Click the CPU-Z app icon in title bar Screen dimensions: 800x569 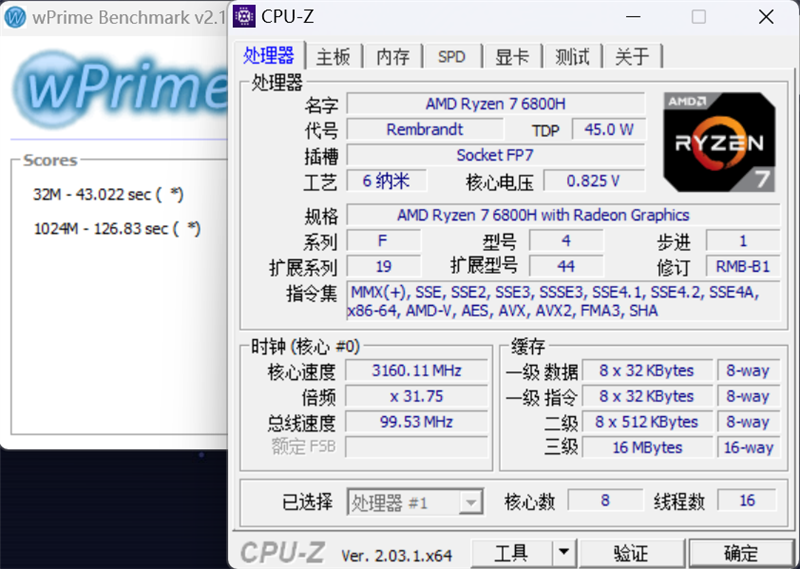(x=244, y=16)
